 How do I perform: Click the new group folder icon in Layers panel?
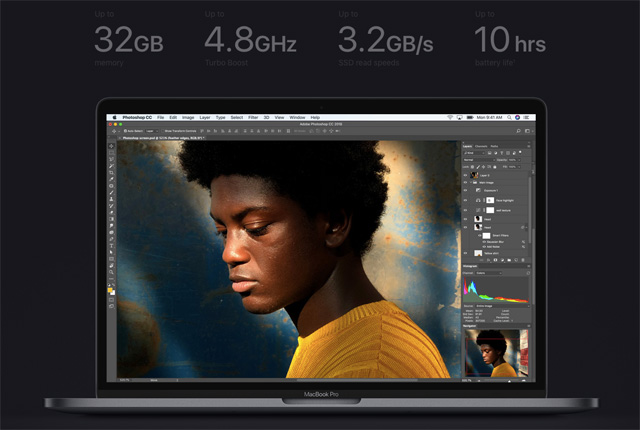click(x=509, y=260)
